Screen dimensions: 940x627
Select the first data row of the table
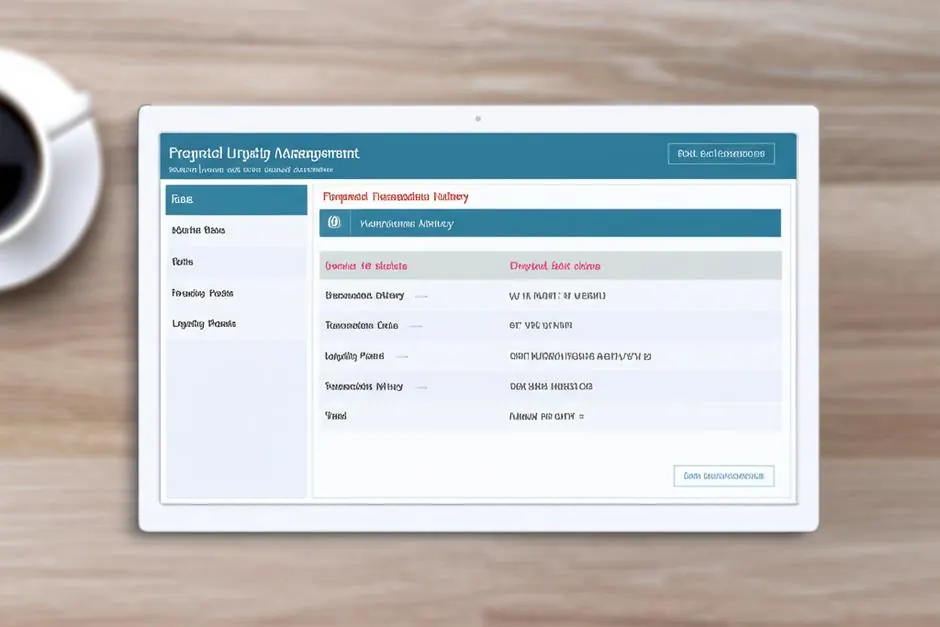[x=550, y=296]
